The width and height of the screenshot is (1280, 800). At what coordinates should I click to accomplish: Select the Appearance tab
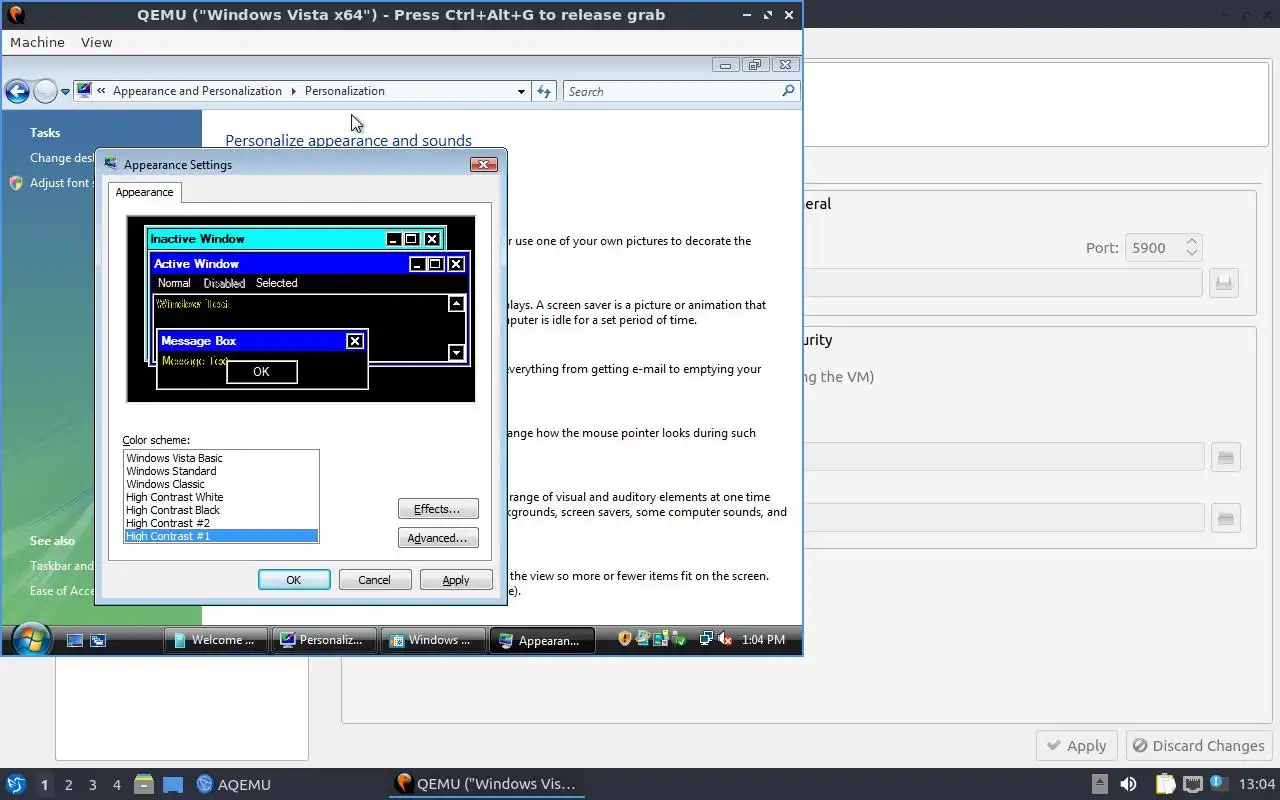(x=144, y=192)
